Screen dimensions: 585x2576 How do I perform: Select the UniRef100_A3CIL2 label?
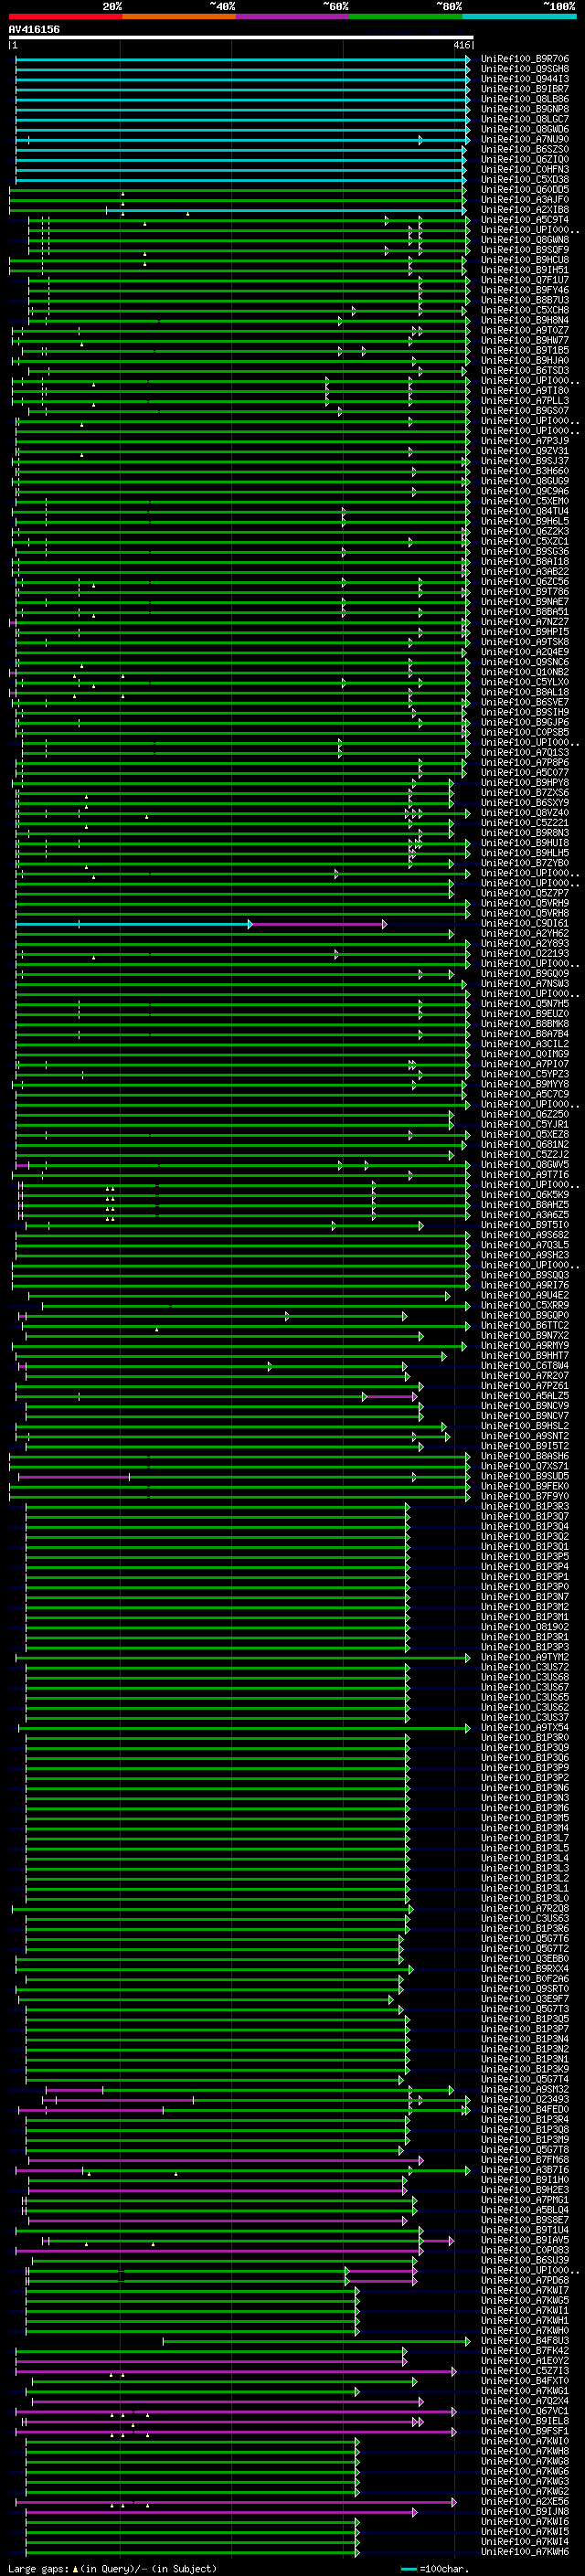tap(524, 1043)
